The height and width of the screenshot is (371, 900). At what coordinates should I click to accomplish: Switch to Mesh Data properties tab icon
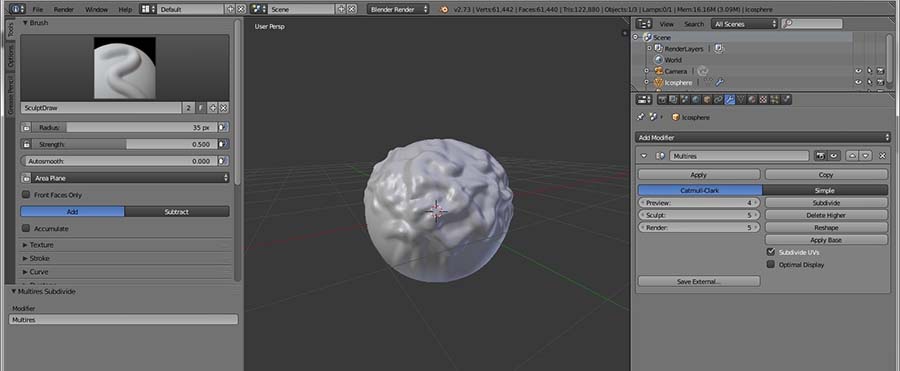(x=741, y=99)
